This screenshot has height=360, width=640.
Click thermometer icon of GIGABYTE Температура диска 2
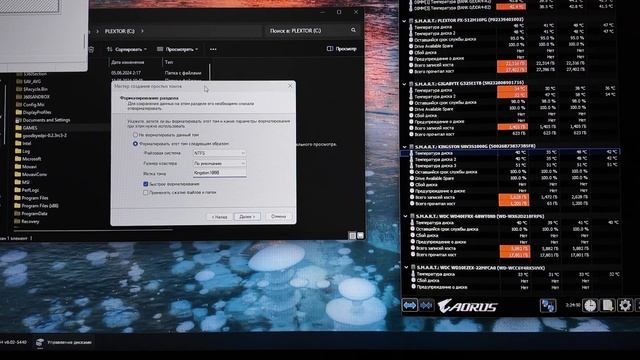coord(411,96)
